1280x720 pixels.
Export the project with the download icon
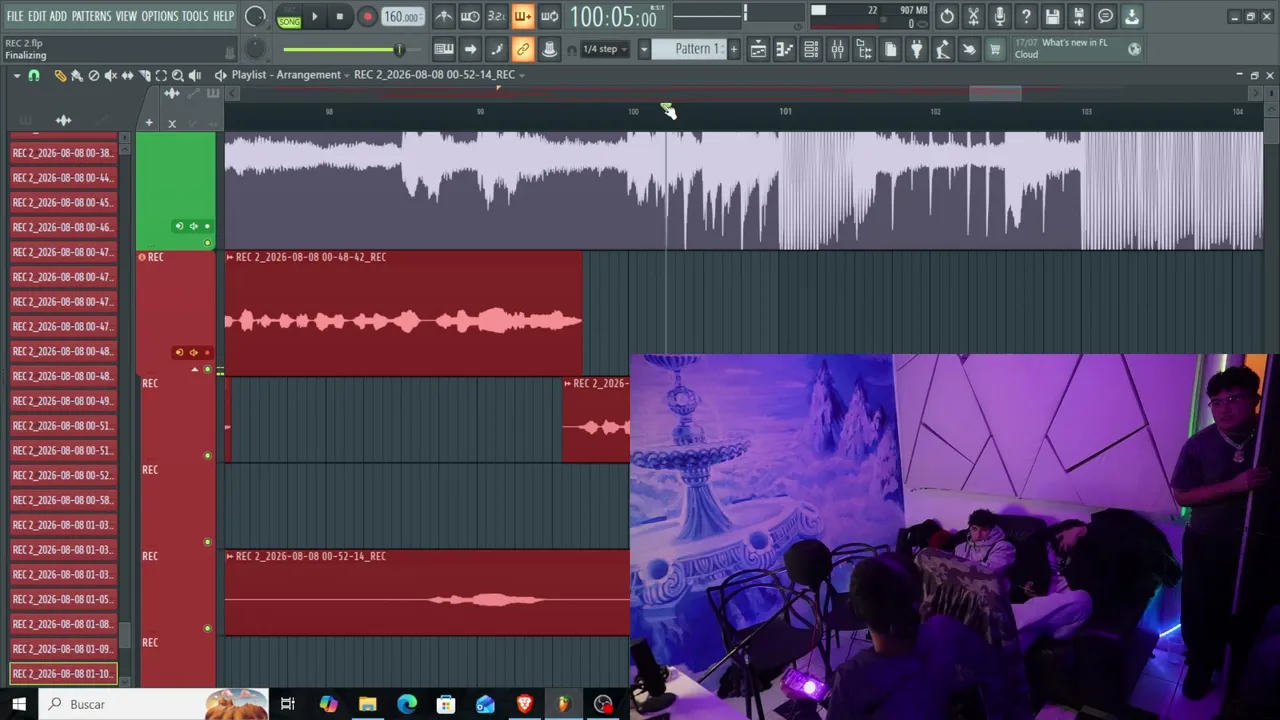click(1131, 16)
